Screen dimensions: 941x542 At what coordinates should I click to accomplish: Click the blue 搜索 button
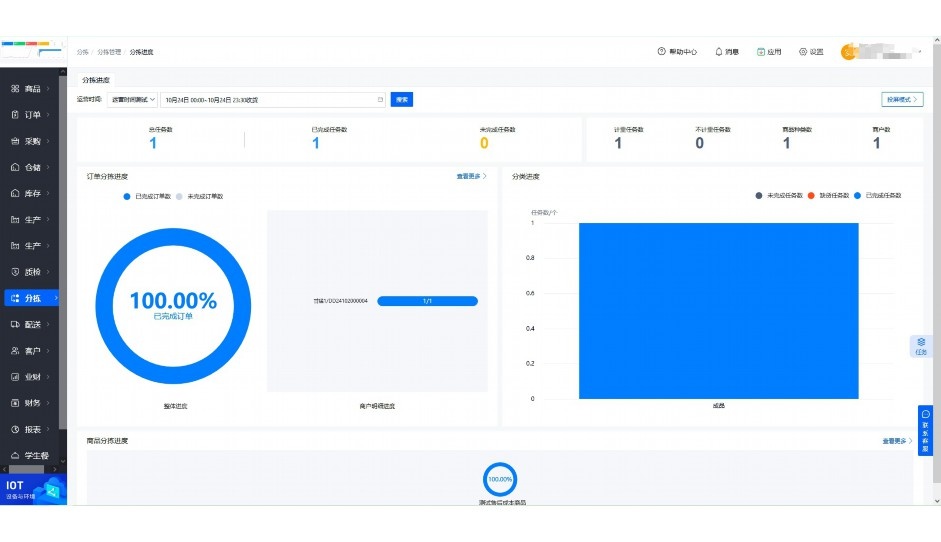coord(401,100)
